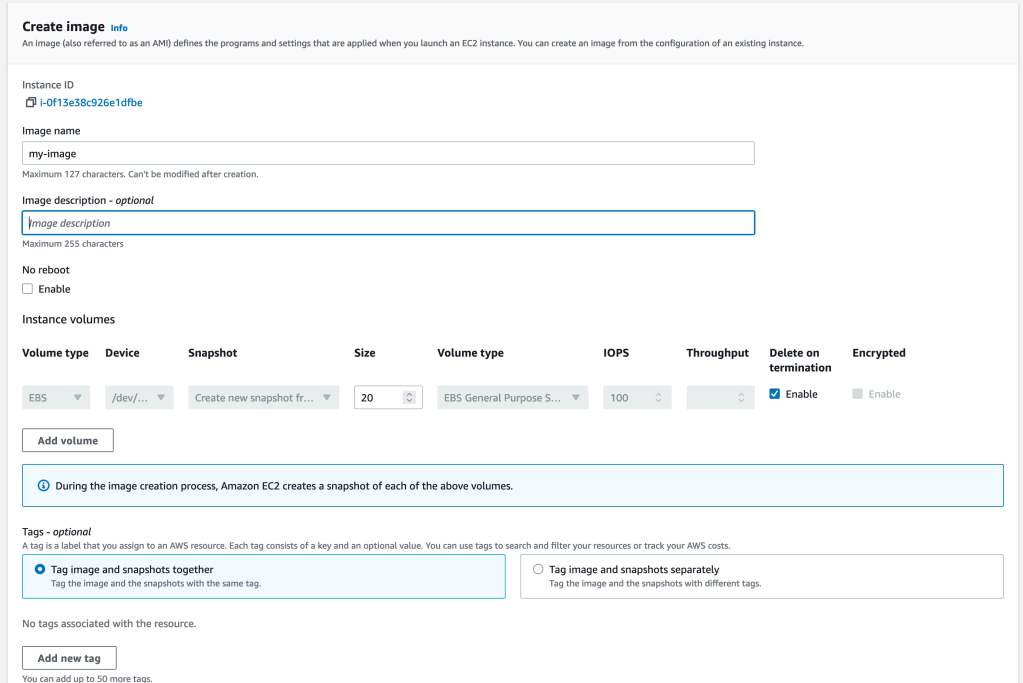Viewport: 1023px width, 683px height.
Task: Click the Add new tag button
Action: pyautogui.click(x=69, y=657)
